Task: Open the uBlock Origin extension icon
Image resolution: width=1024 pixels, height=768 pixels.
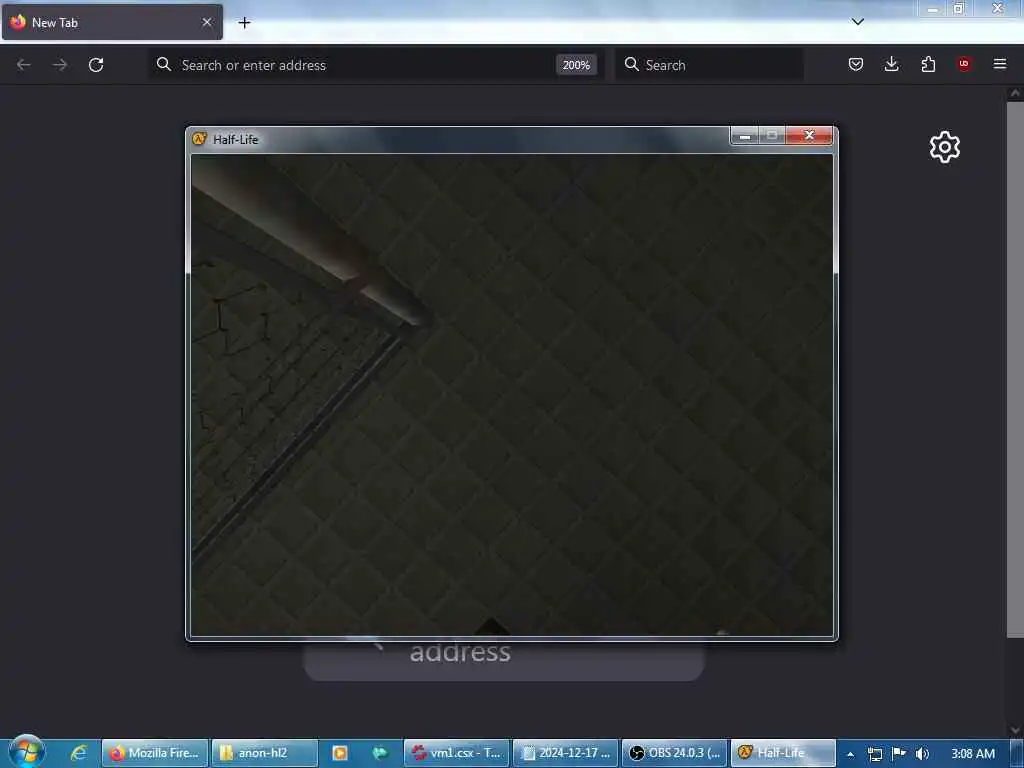Action: click(964, 64)
